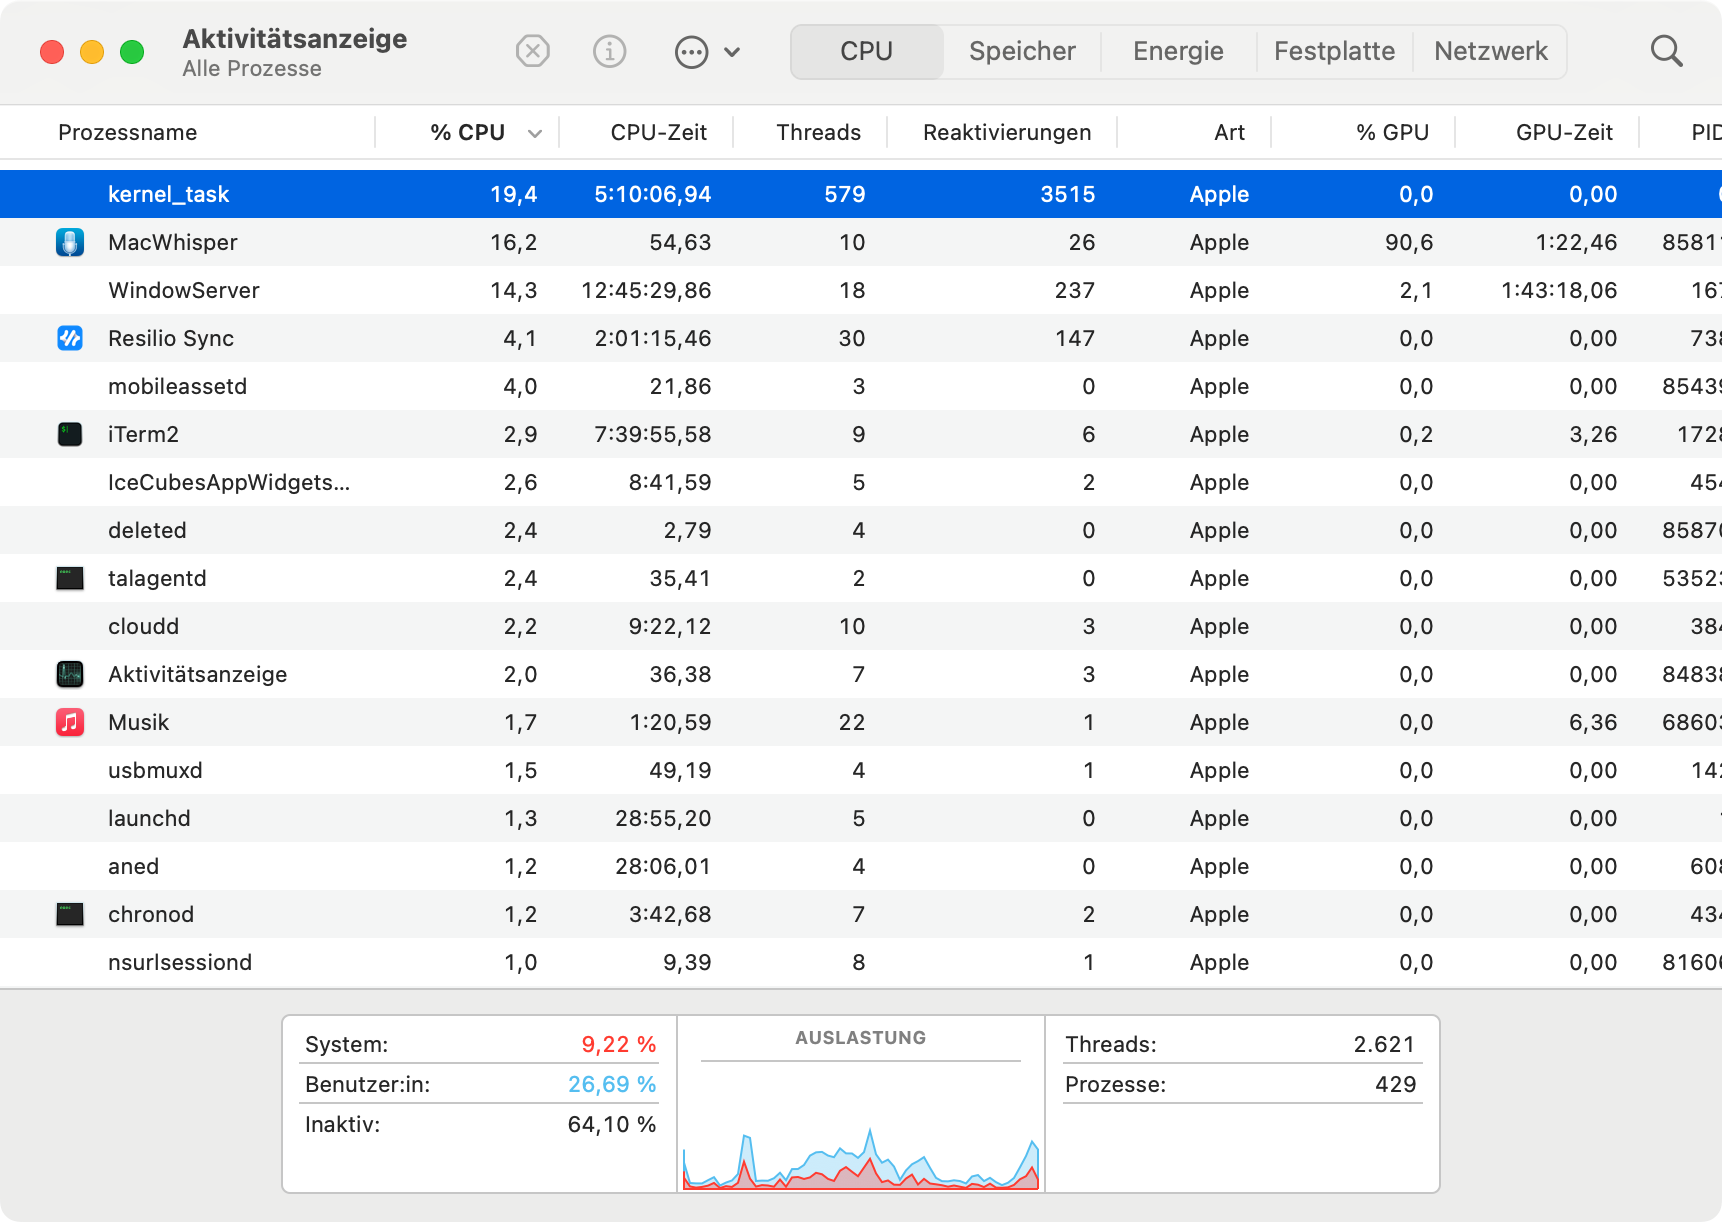Click Resilio Sync Threads value 30

pos(852,338)
